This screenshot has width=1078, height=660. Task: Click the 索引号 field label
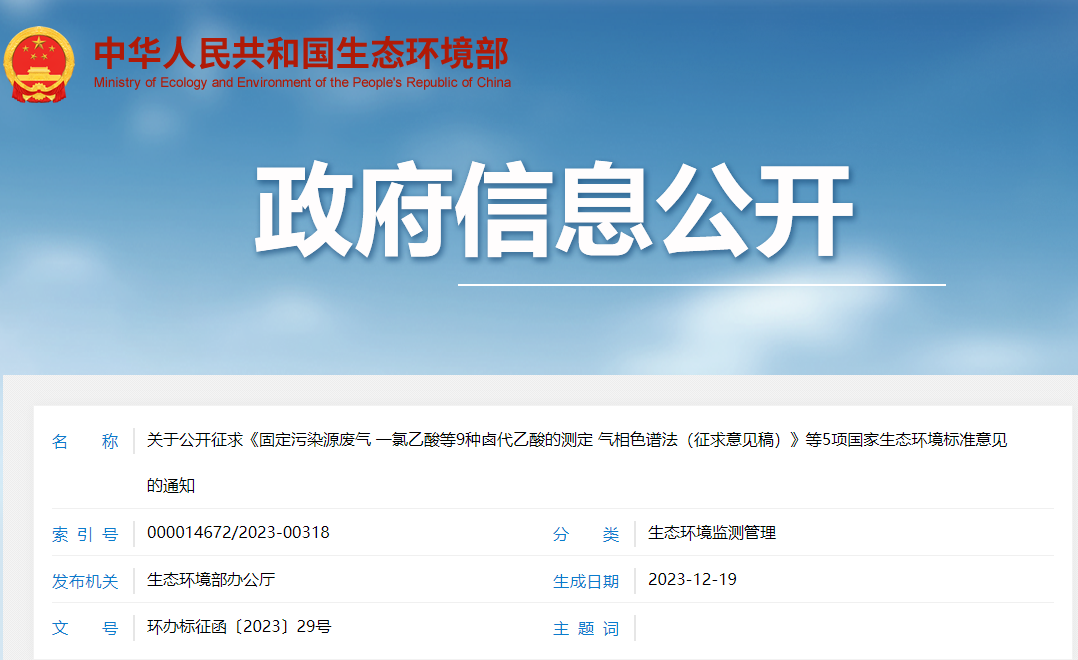pyautogui.click(x=87, y=534)
